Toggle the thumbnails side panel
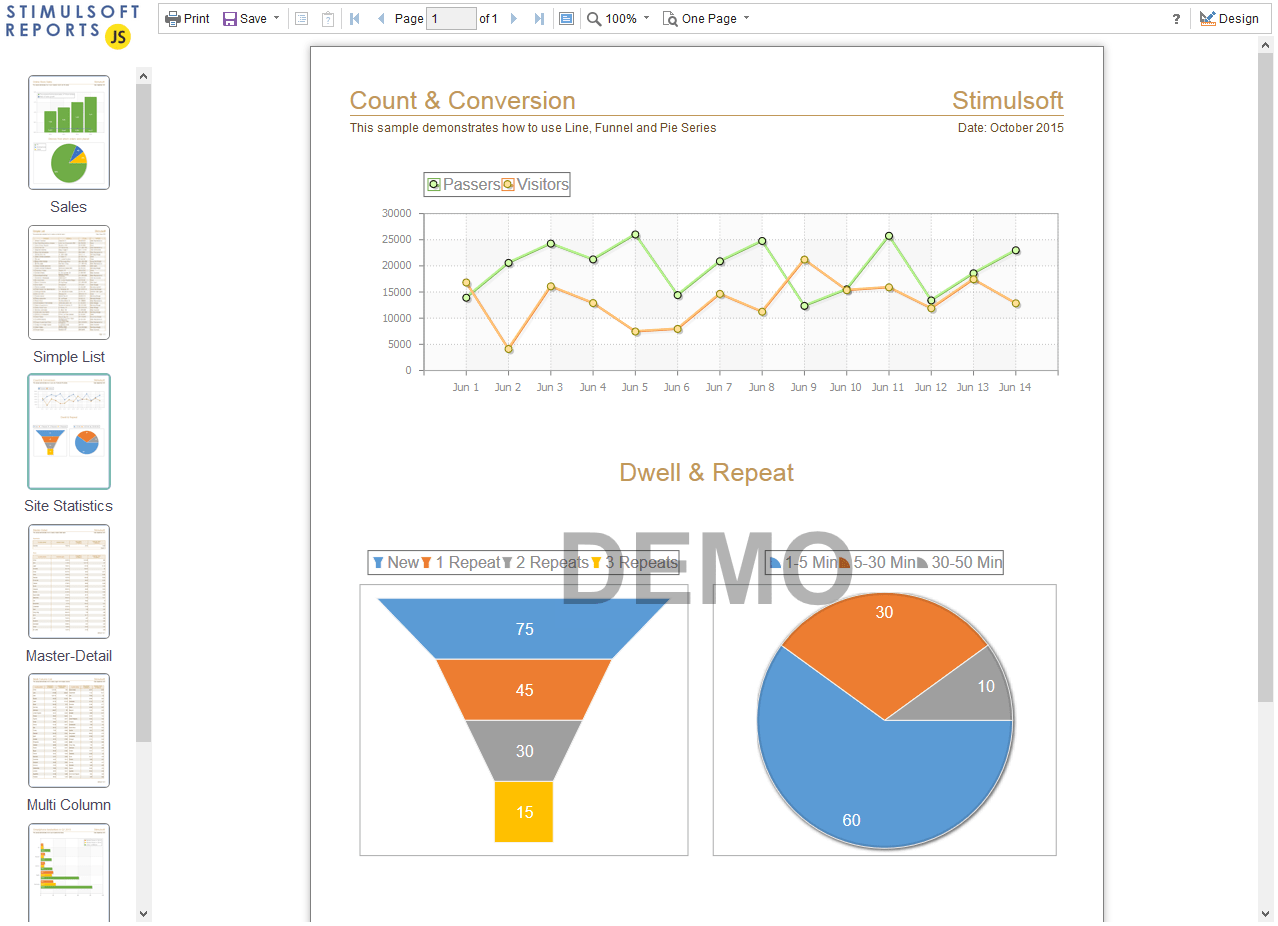 (566, 18)
